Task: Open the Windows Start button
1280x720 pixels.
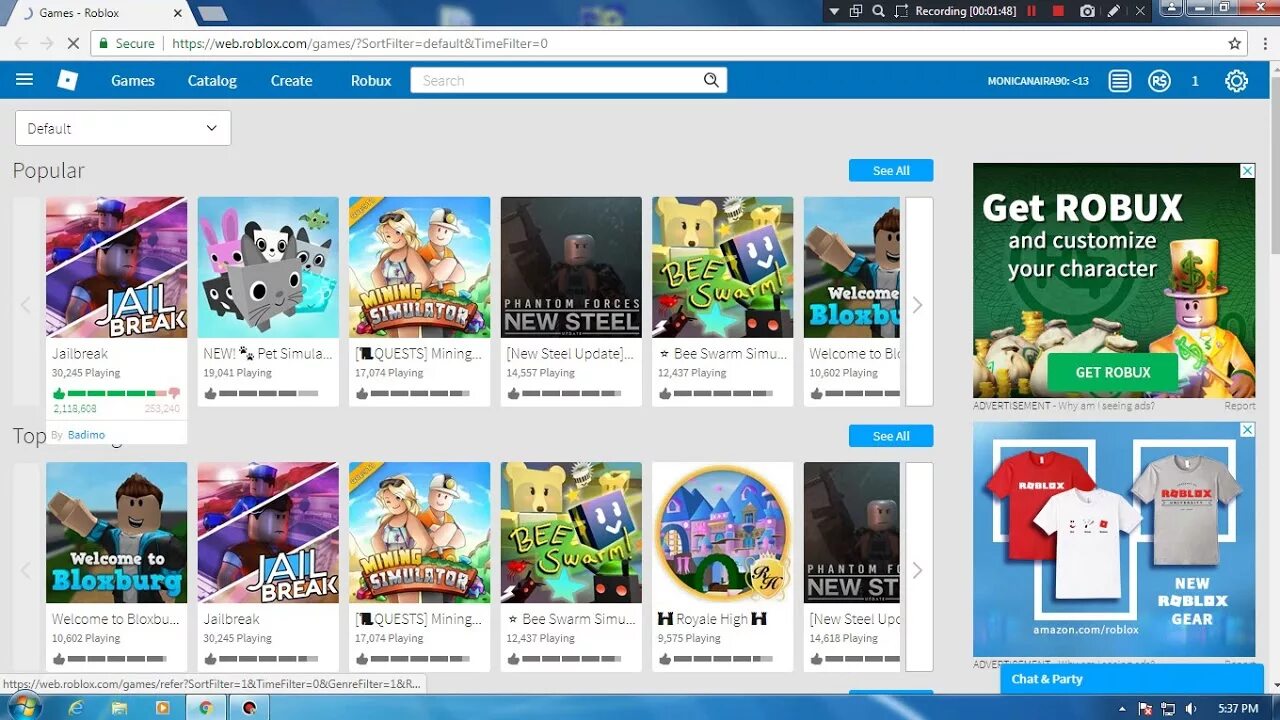Action: pyautogui.click(x=23, y=707)
